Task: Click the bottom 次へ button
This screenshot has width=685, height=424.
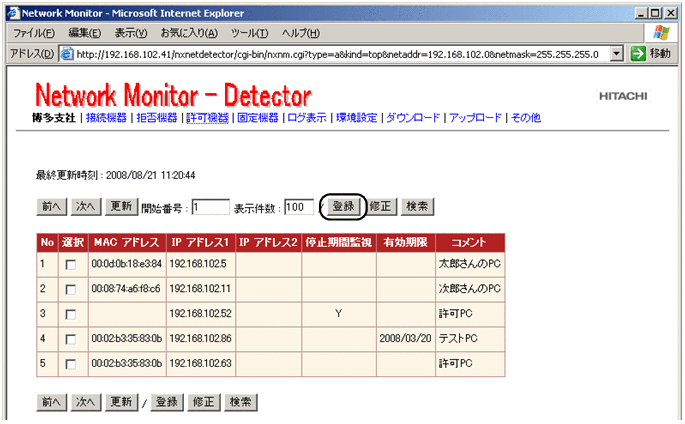Action: (86, 402)
